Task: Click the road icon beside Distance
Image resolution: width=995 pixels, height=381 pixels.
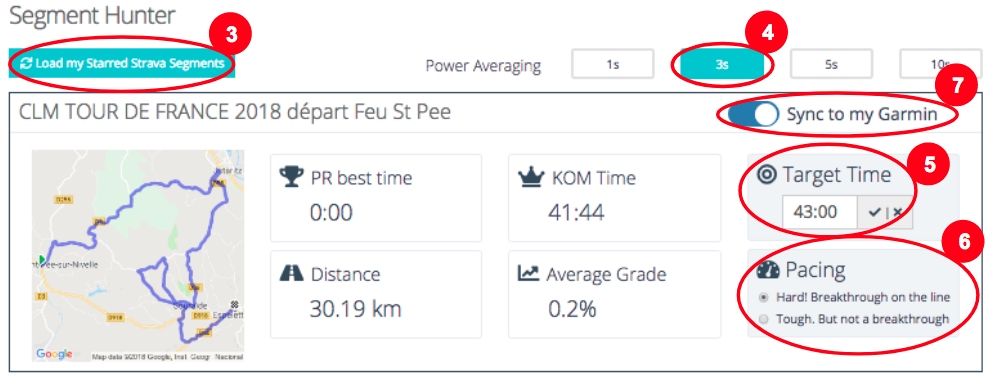Action: (291, 274)
